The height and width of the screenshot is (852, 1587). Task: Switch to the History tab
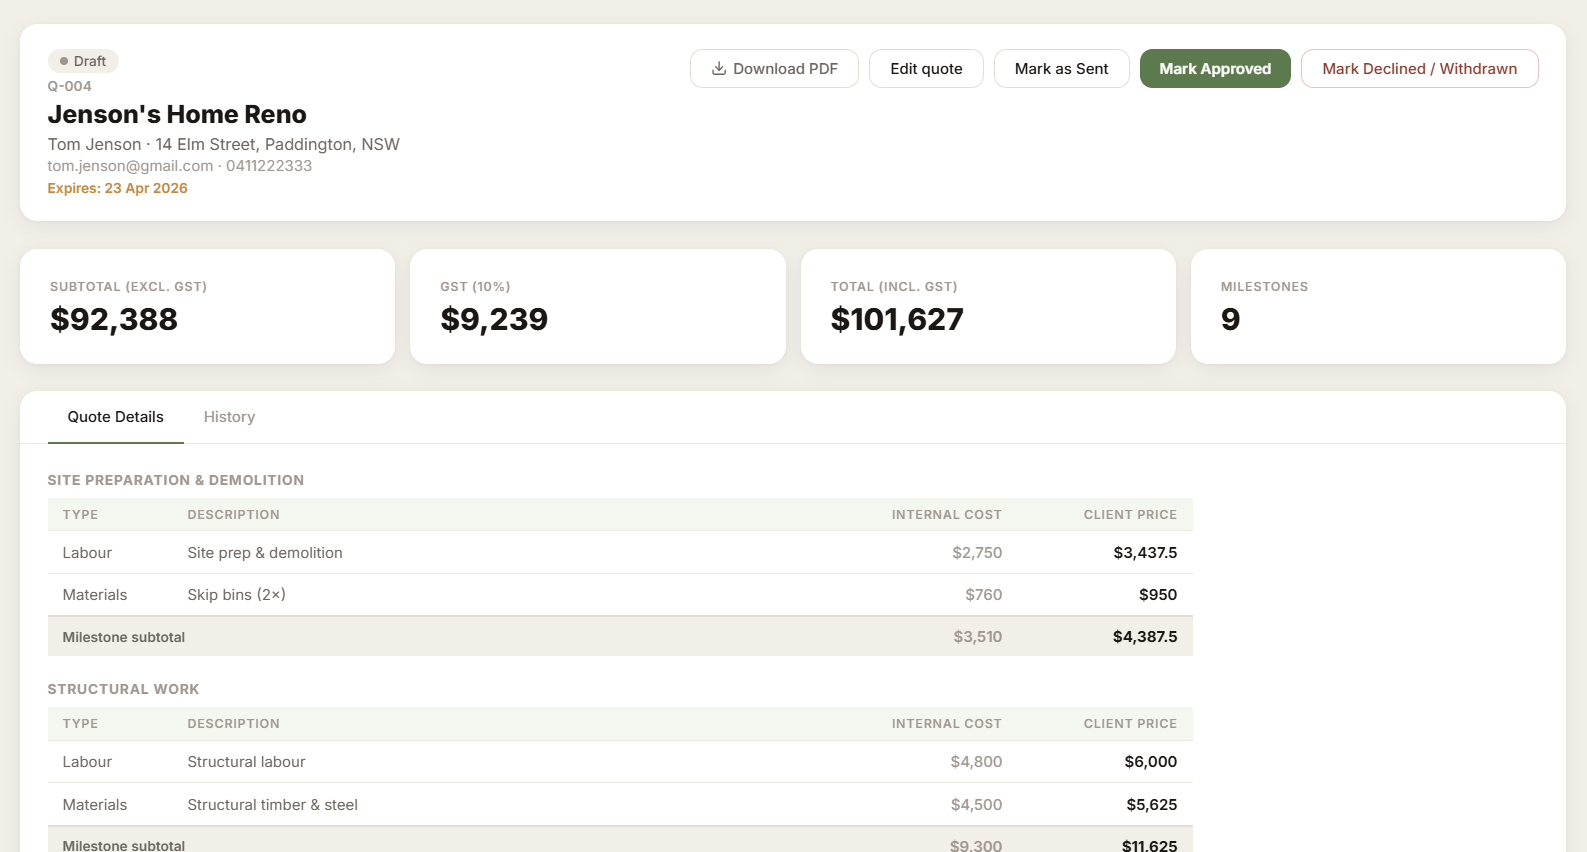click(229, 417)
